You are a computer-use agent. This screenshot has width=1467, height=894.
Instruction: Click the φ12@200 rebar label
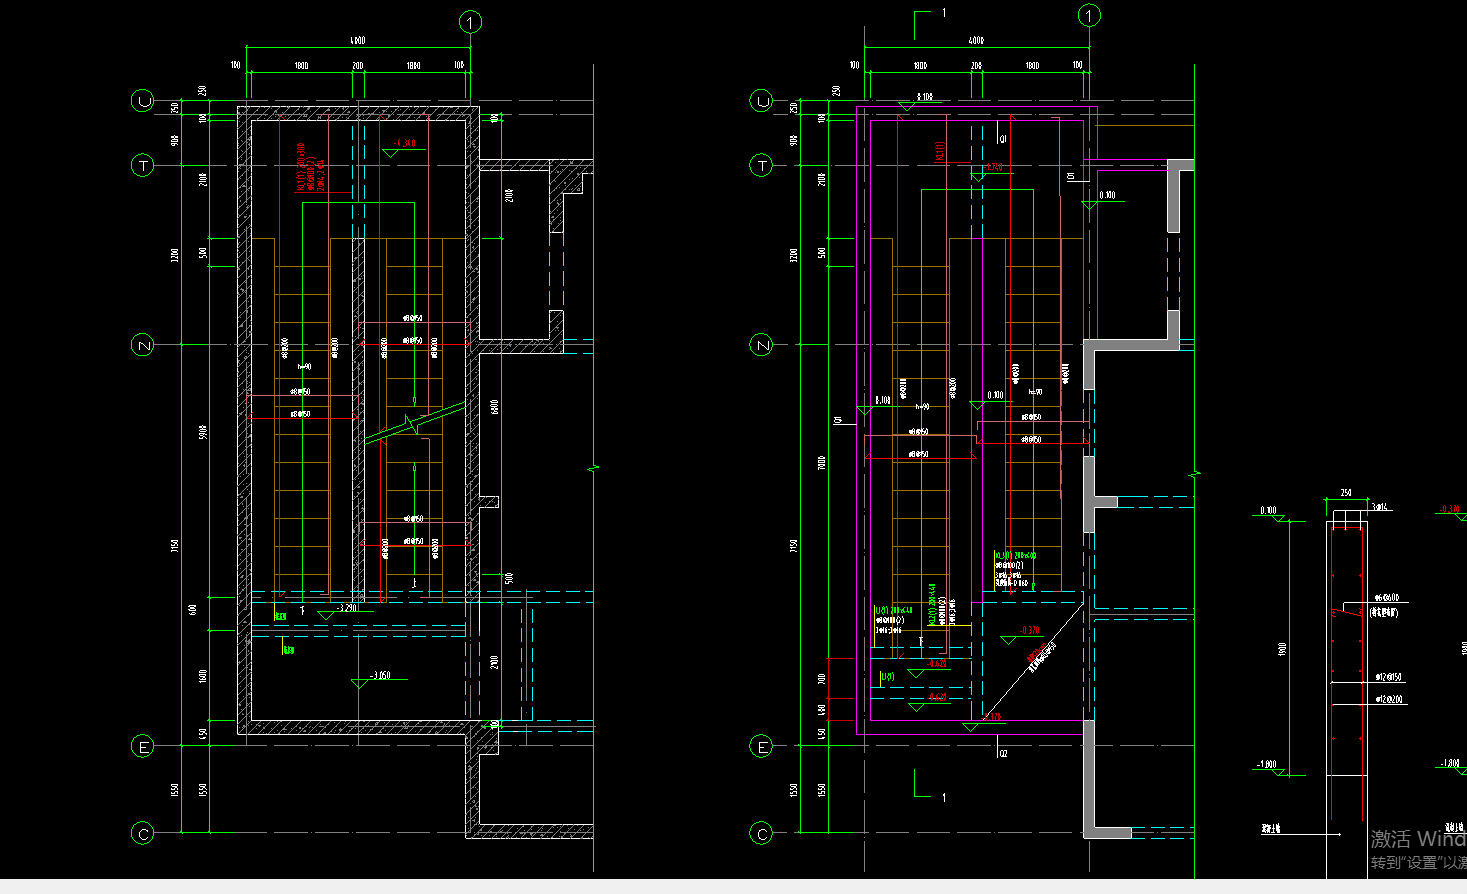pos(1388,700)
